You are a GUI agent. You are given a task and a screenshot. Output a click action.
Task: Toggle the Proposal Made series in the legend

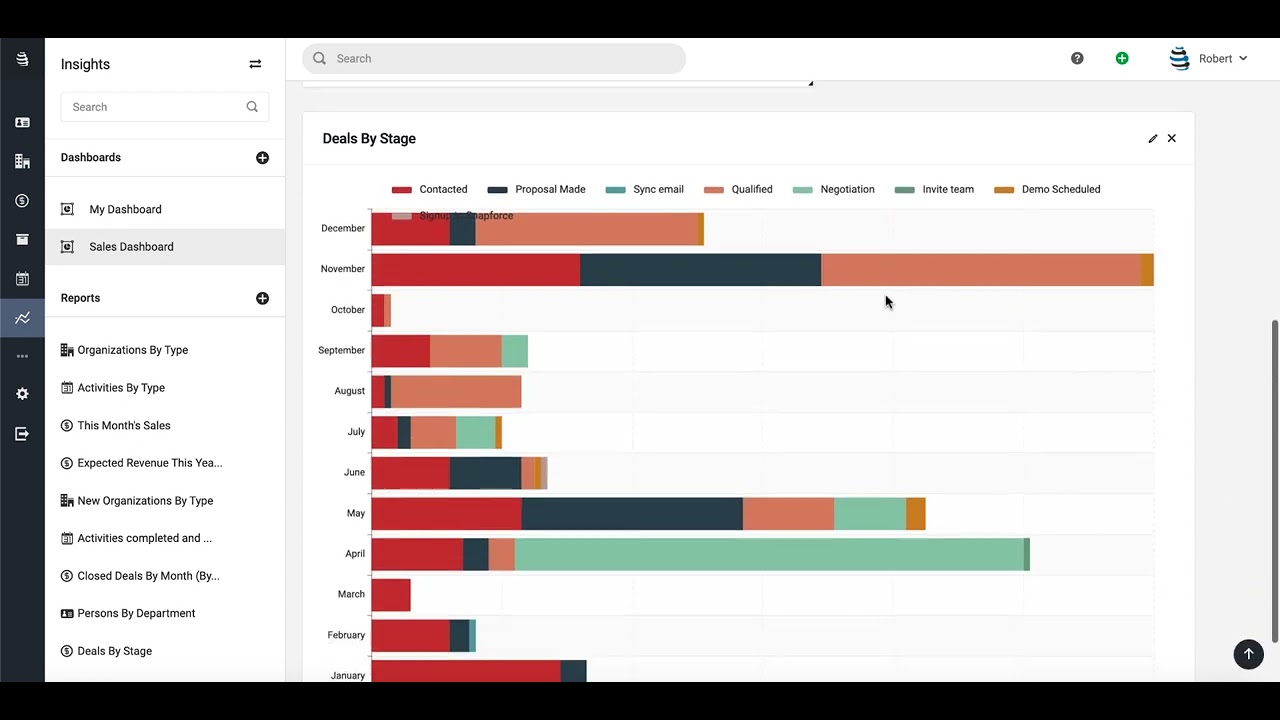coord(536,189)
